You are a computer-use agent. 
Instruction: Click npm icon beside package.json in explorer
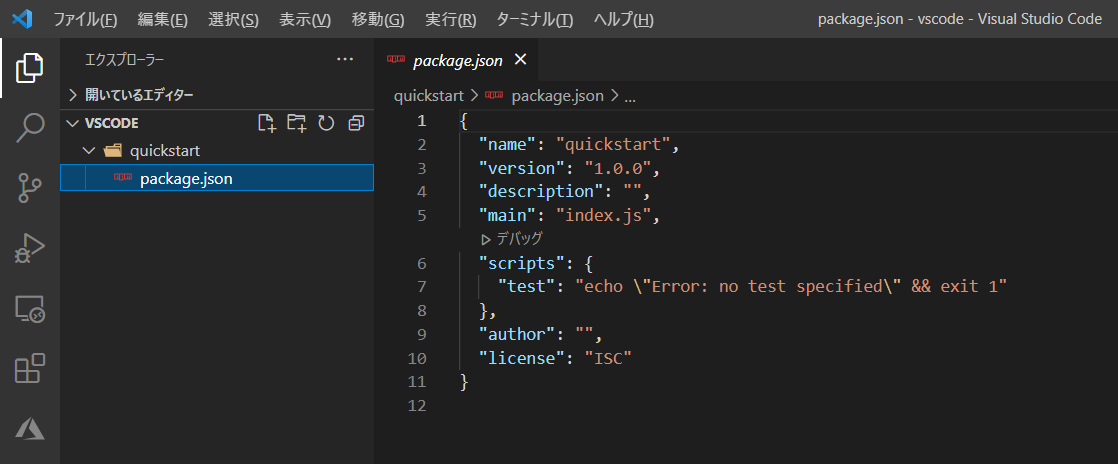click(x=123, y=178)
